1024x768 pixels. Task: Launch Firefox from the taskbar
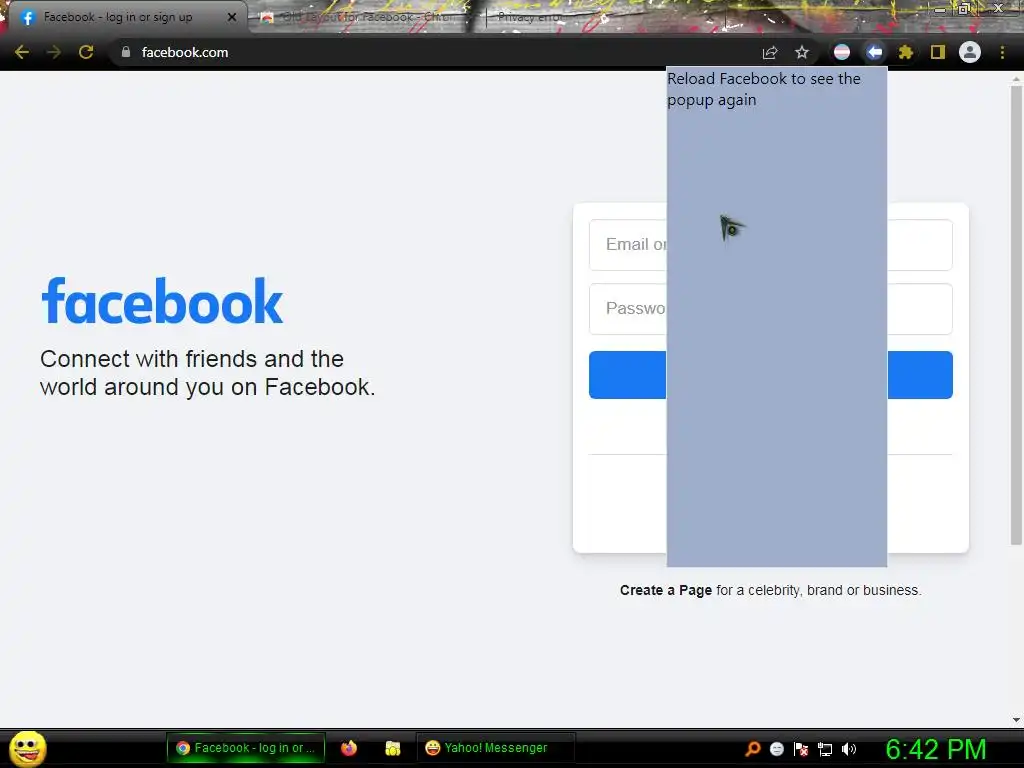tap(349, 748)
